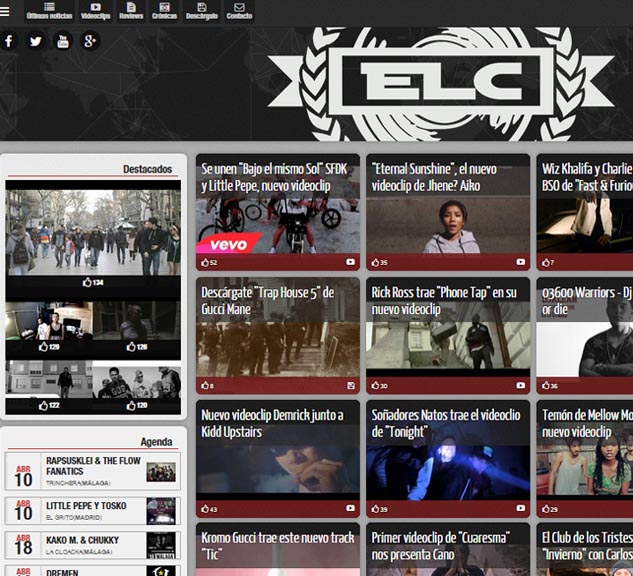
Task: Open the YouTube channel icon
Action: (63, 41)
